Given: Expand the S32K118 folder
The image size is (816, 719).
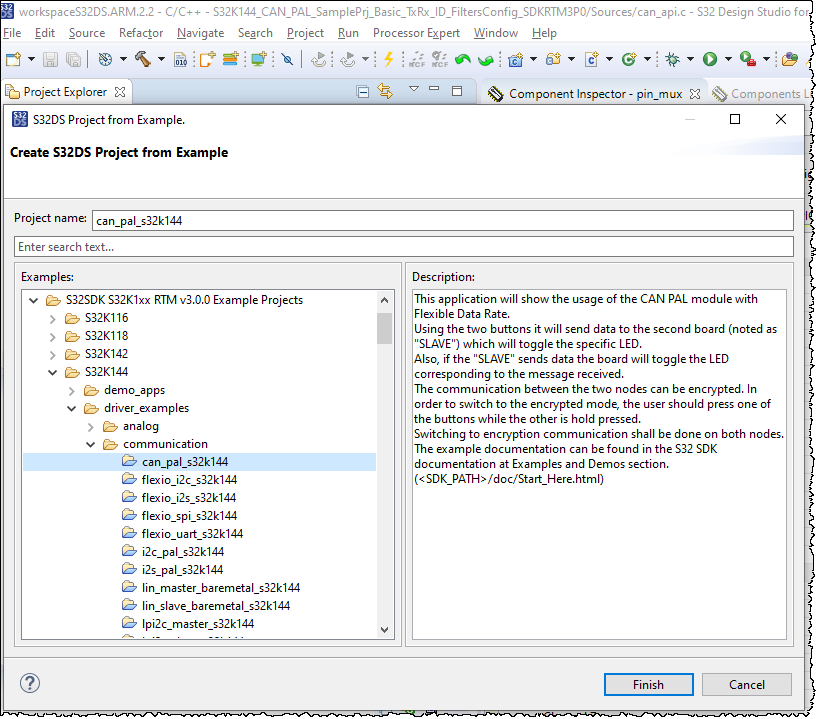Looking at the screenshot, I should [x=53, y=337].
